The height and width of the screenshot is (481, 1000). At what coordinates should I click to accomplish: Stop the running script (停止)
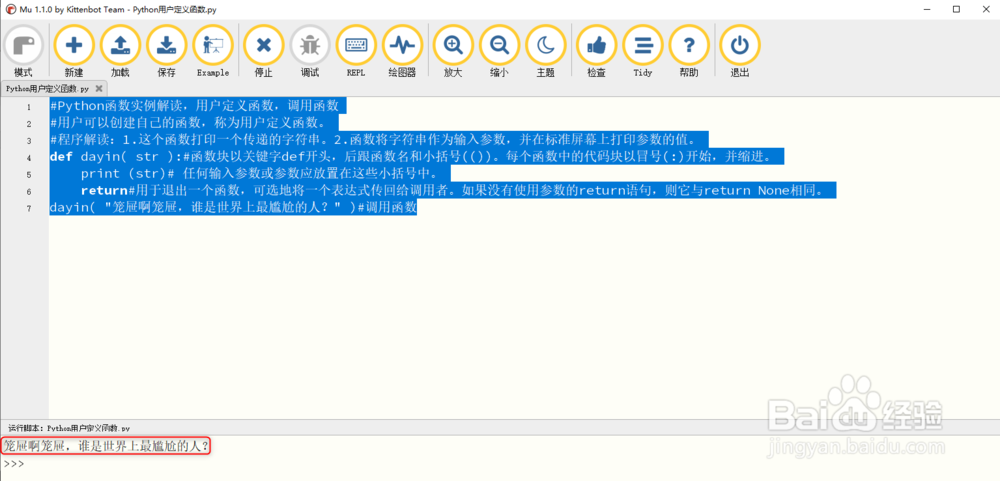263,51
